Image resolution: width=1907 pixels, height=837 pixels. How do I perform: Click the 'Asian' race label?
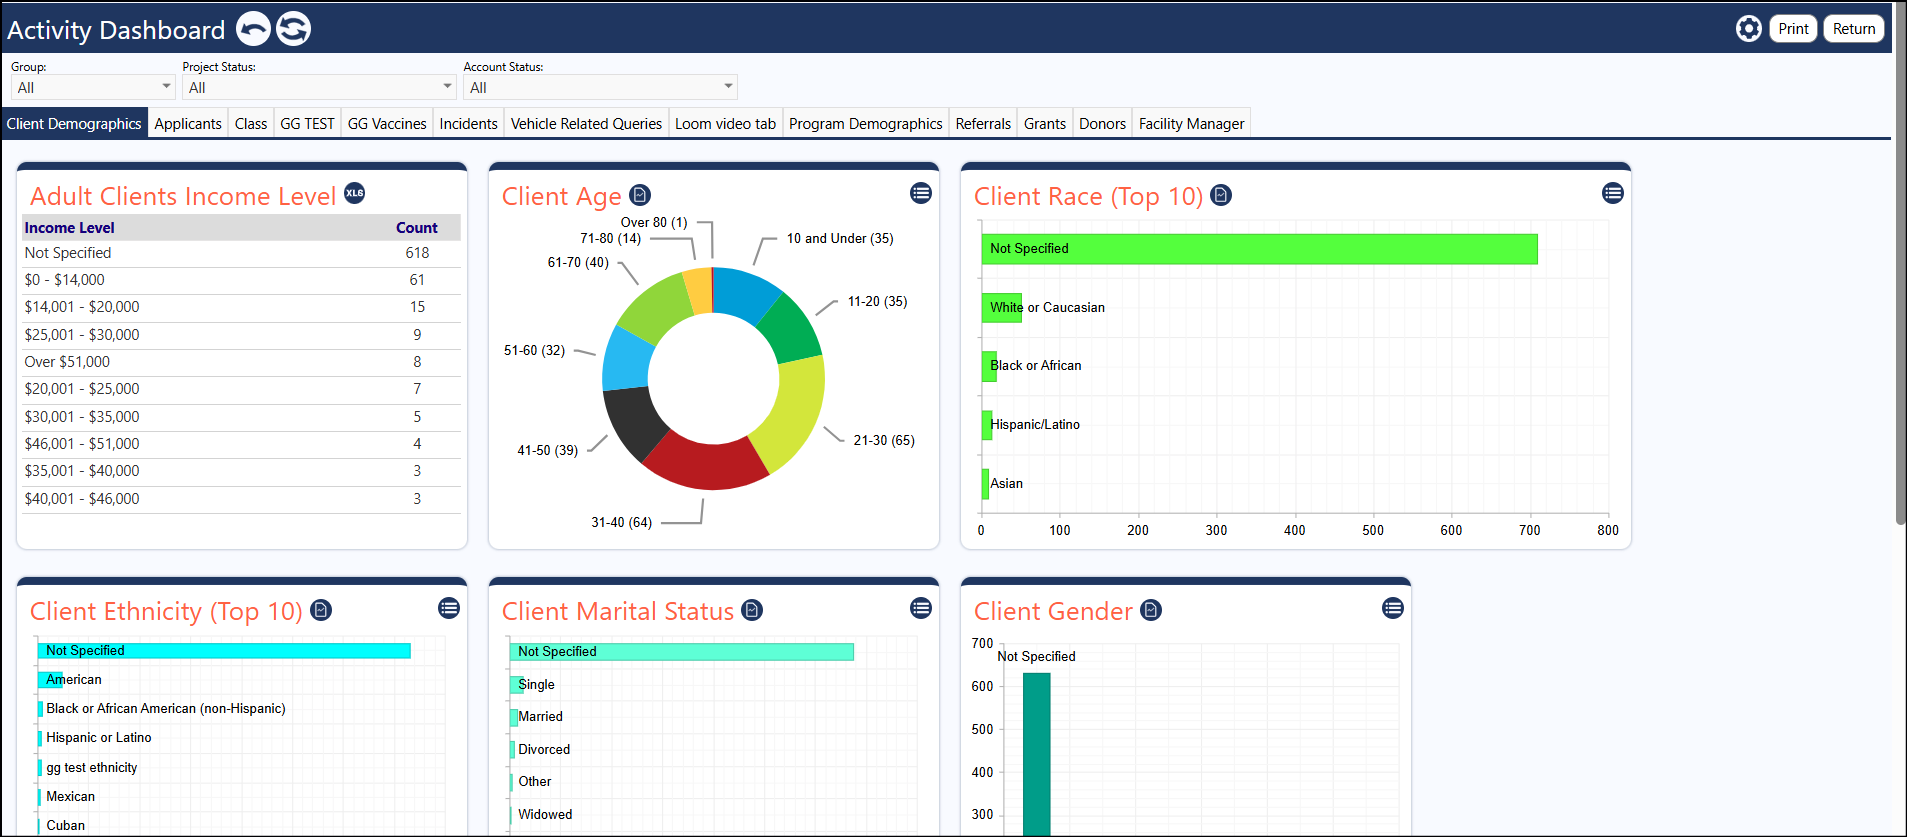(1006, 483)
